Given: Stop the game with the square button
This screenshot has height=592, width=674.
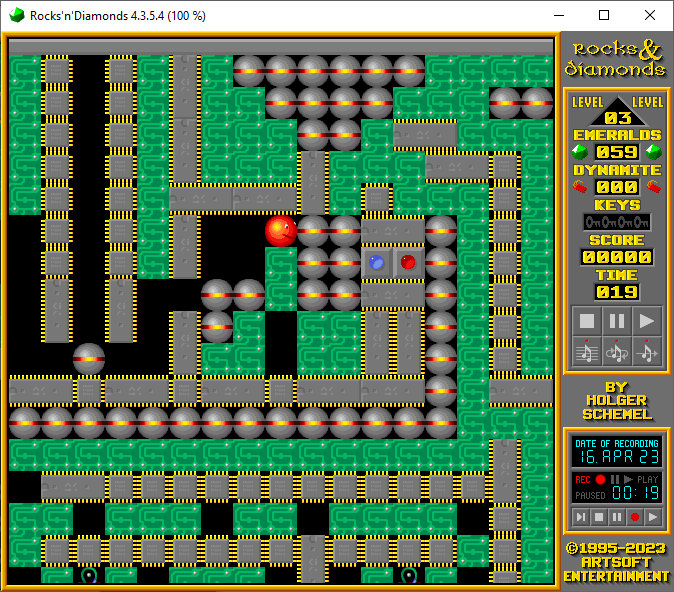Looking at the screenshot, I should click(587, 321).
